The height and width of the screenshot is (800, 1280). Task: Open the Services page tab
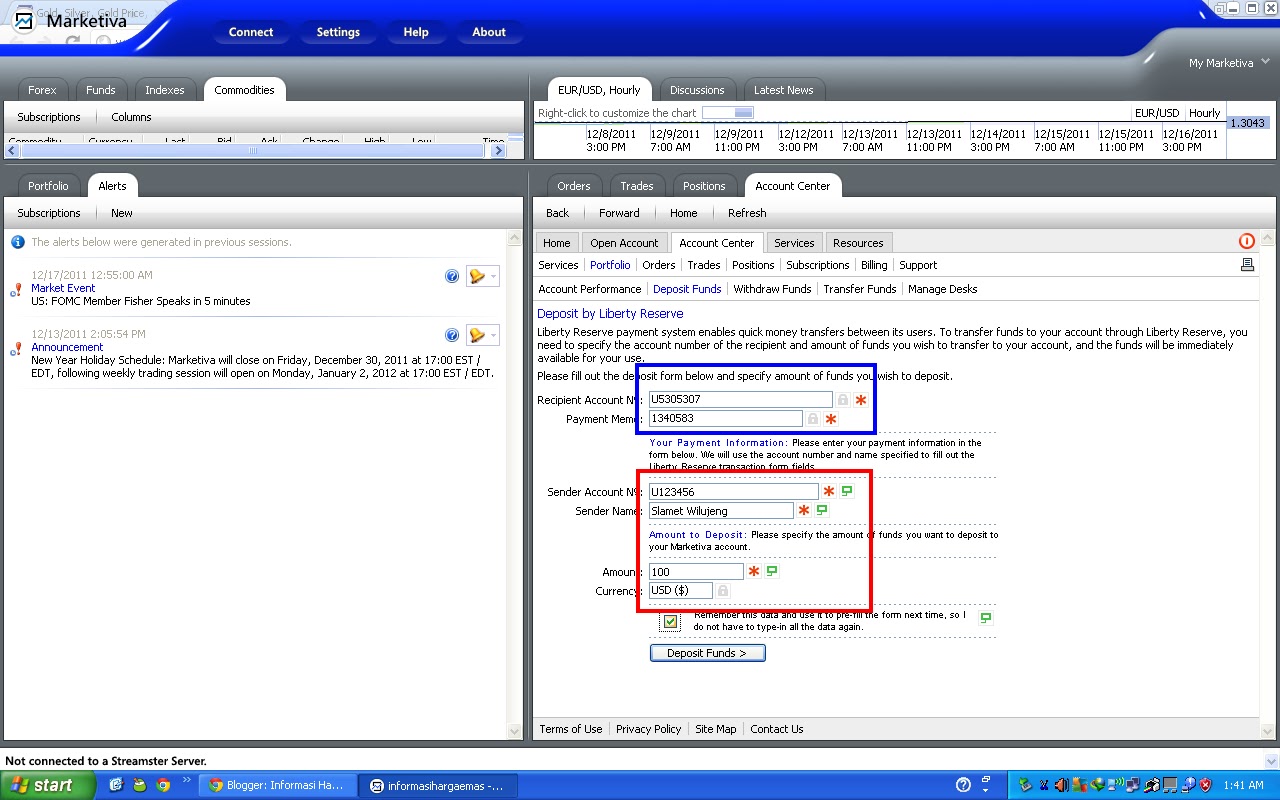click(794, 243)
